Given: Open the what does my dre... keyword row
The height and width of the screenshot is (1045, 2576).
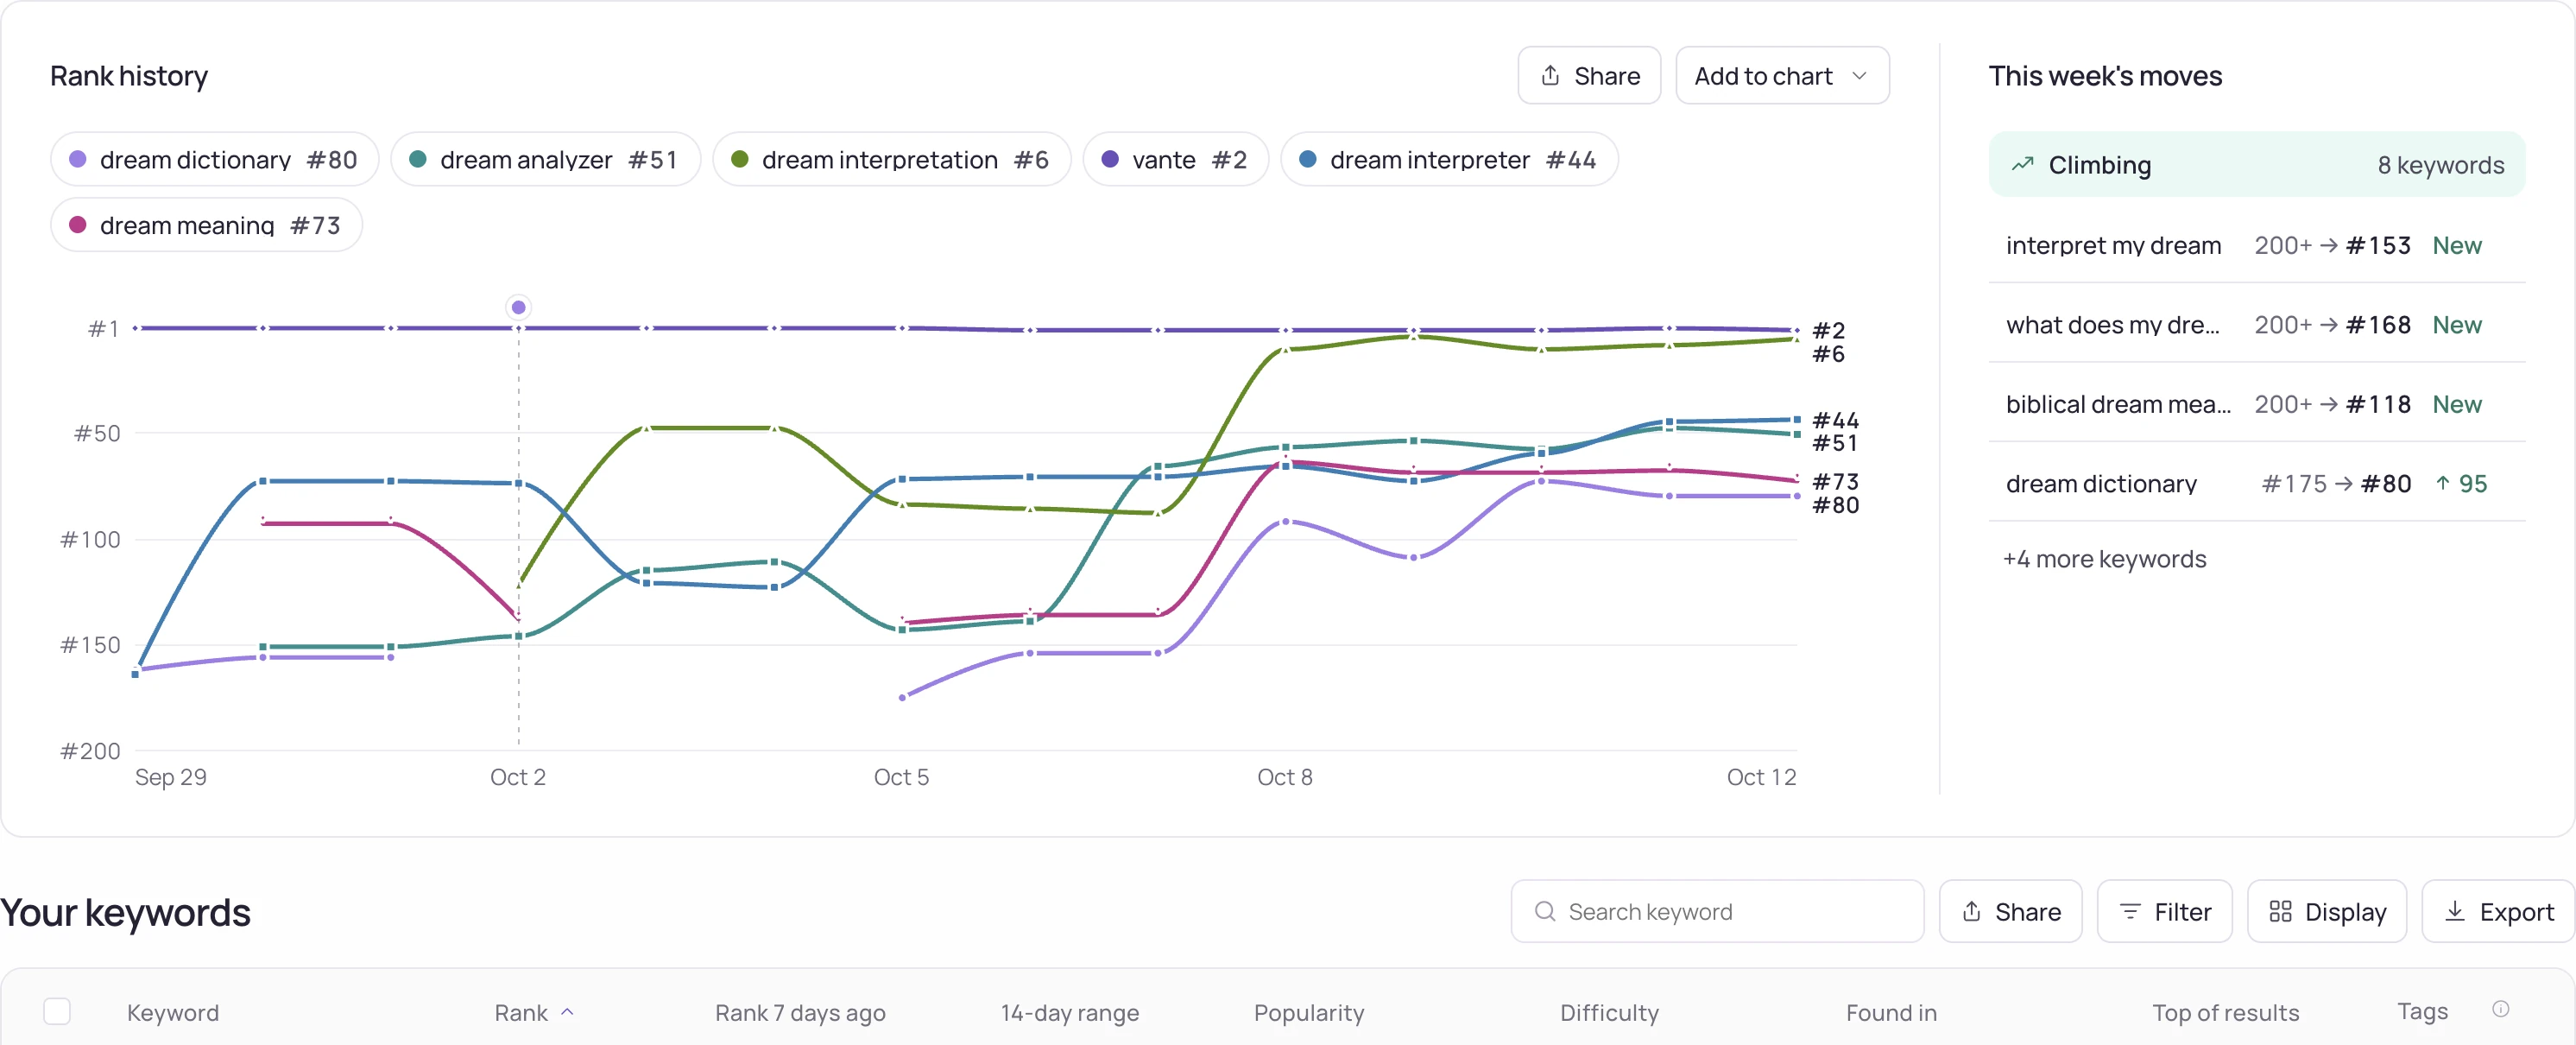Looking at the screenshot, I should click(2256, 325).
